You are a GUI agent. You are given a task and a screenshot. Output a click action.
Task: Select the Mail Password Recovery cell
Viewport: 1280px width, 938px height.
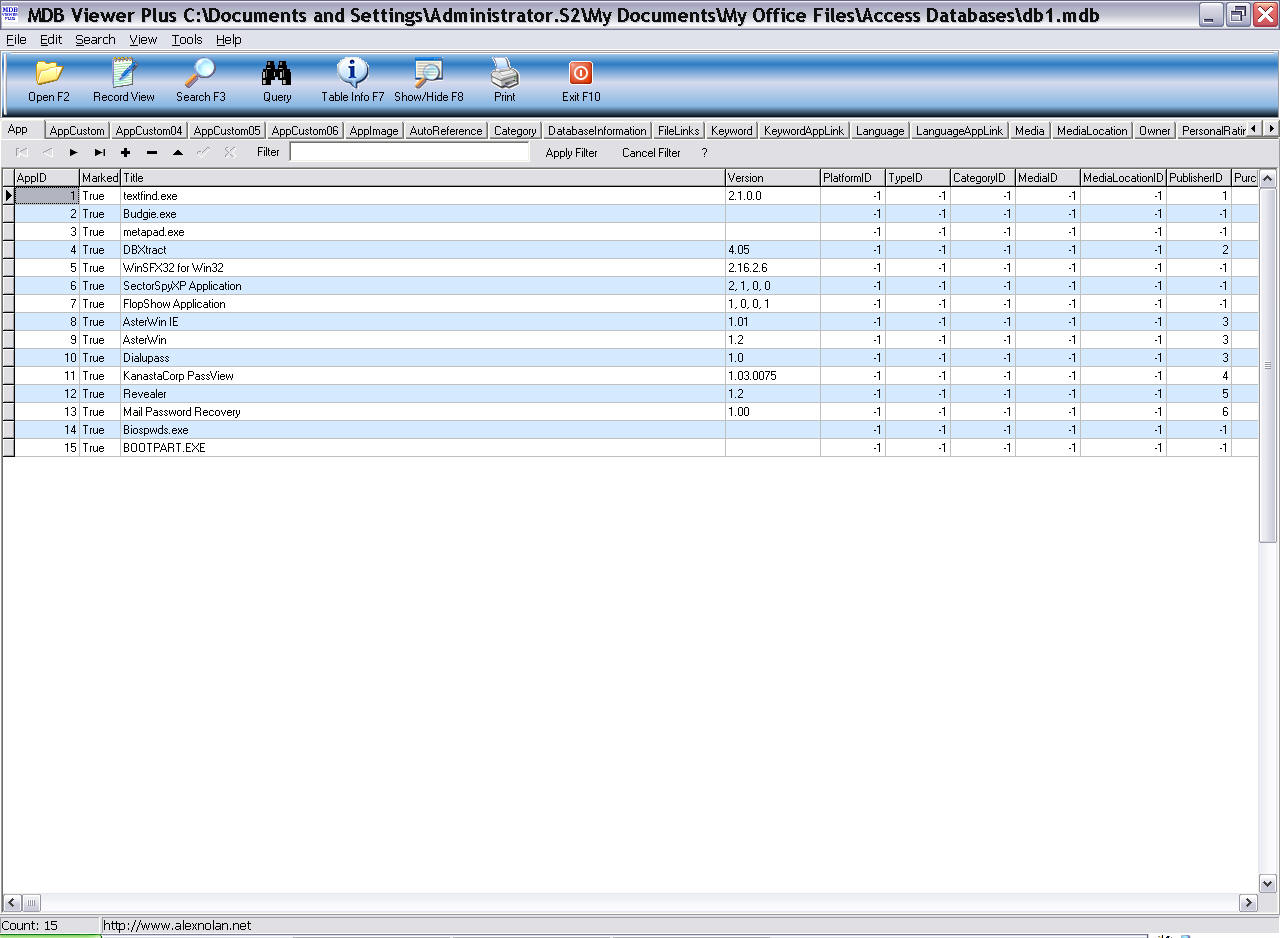click(423, 412)
